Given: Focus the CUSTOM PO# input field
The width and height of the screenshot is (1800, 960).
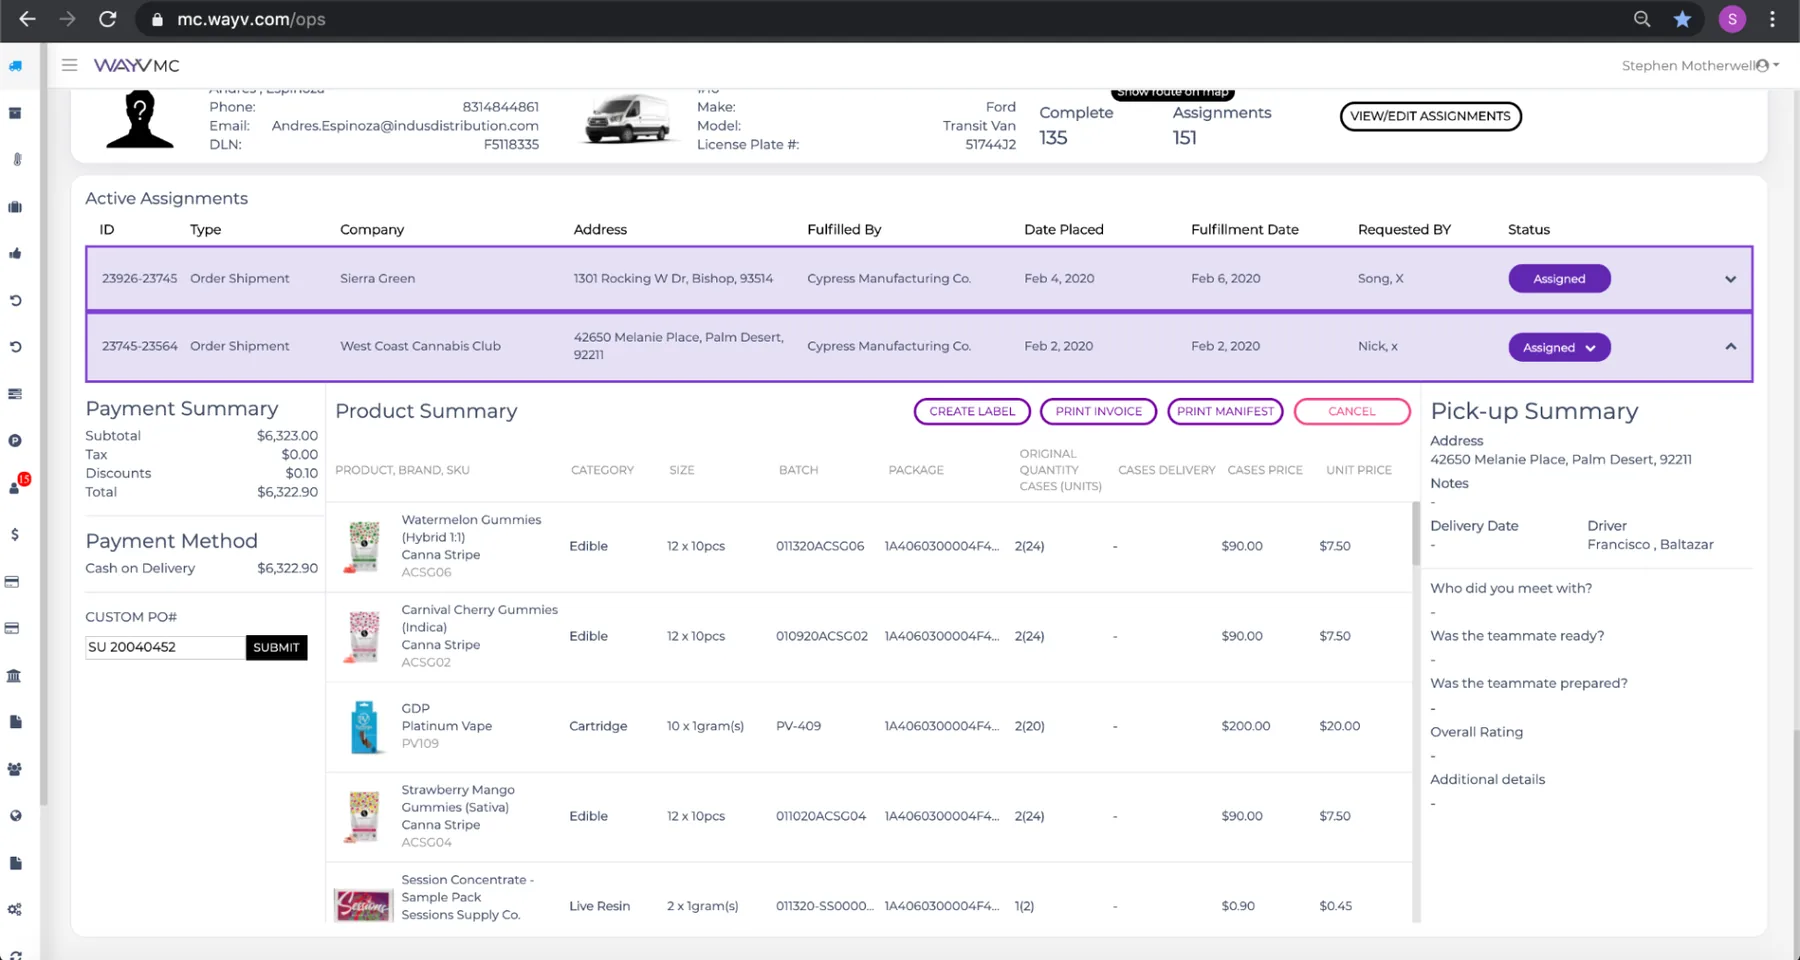Looking at the screenshot, I should coord(165,647).
